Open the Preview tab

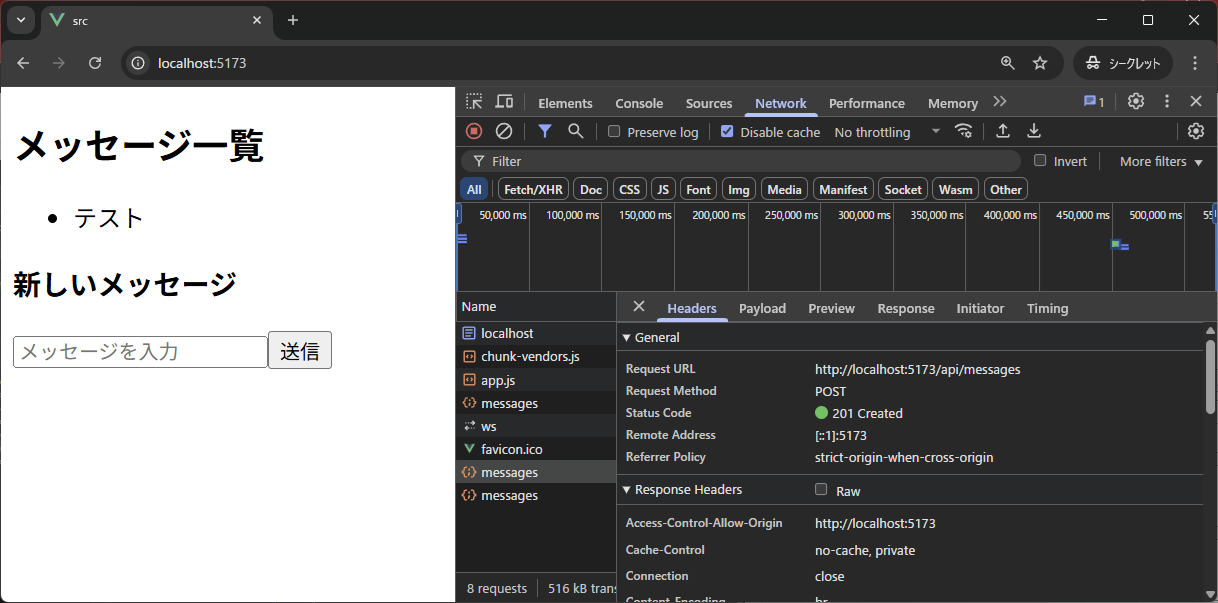[831, 308]
